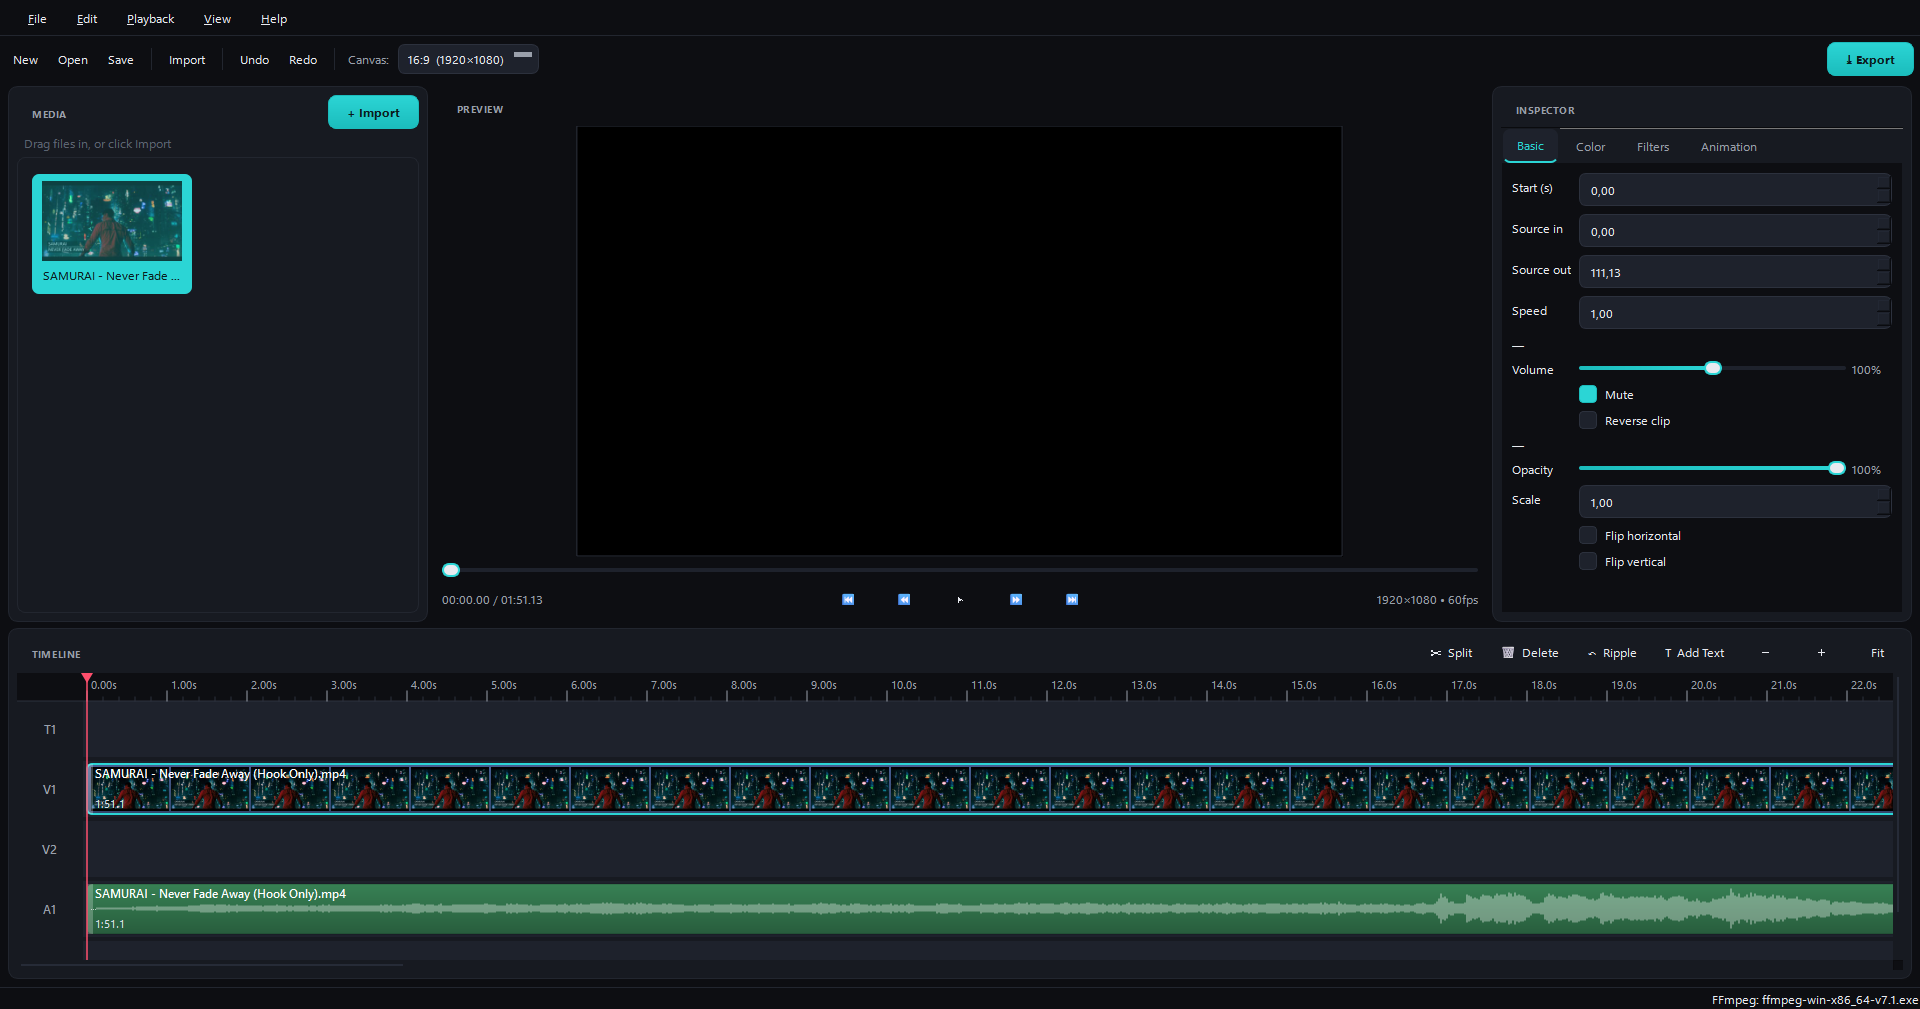Click Save in the toolbar
This screenshot has width=1920, height=1009.
(121, 60)
